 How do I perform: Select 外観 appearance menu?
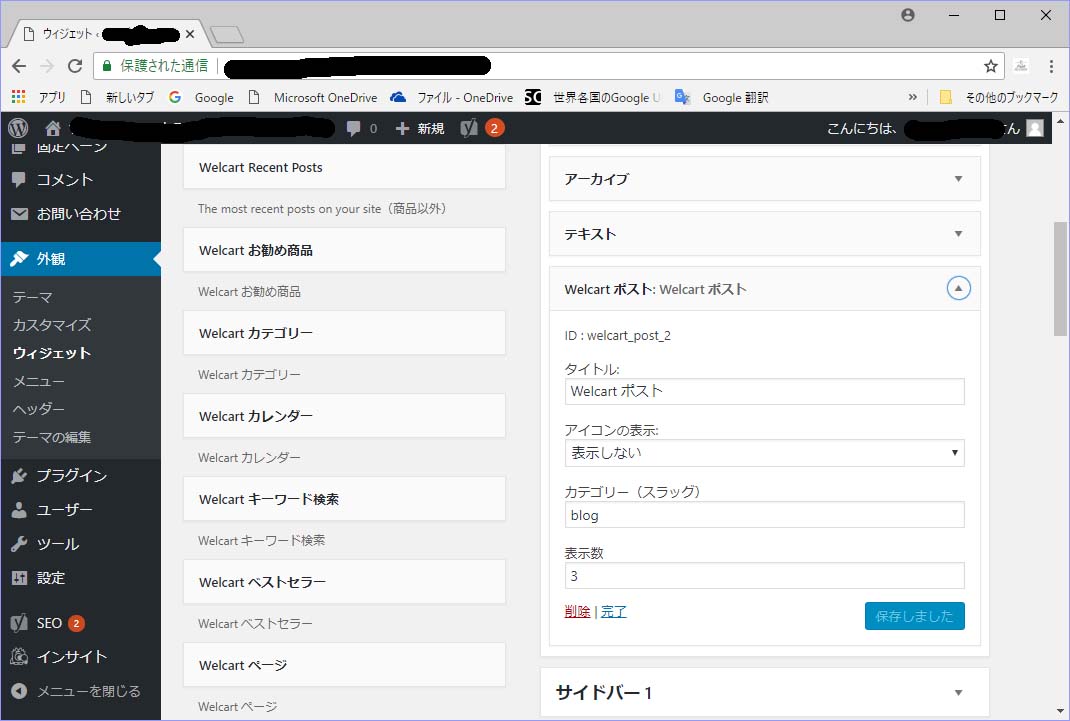point(81,259)
